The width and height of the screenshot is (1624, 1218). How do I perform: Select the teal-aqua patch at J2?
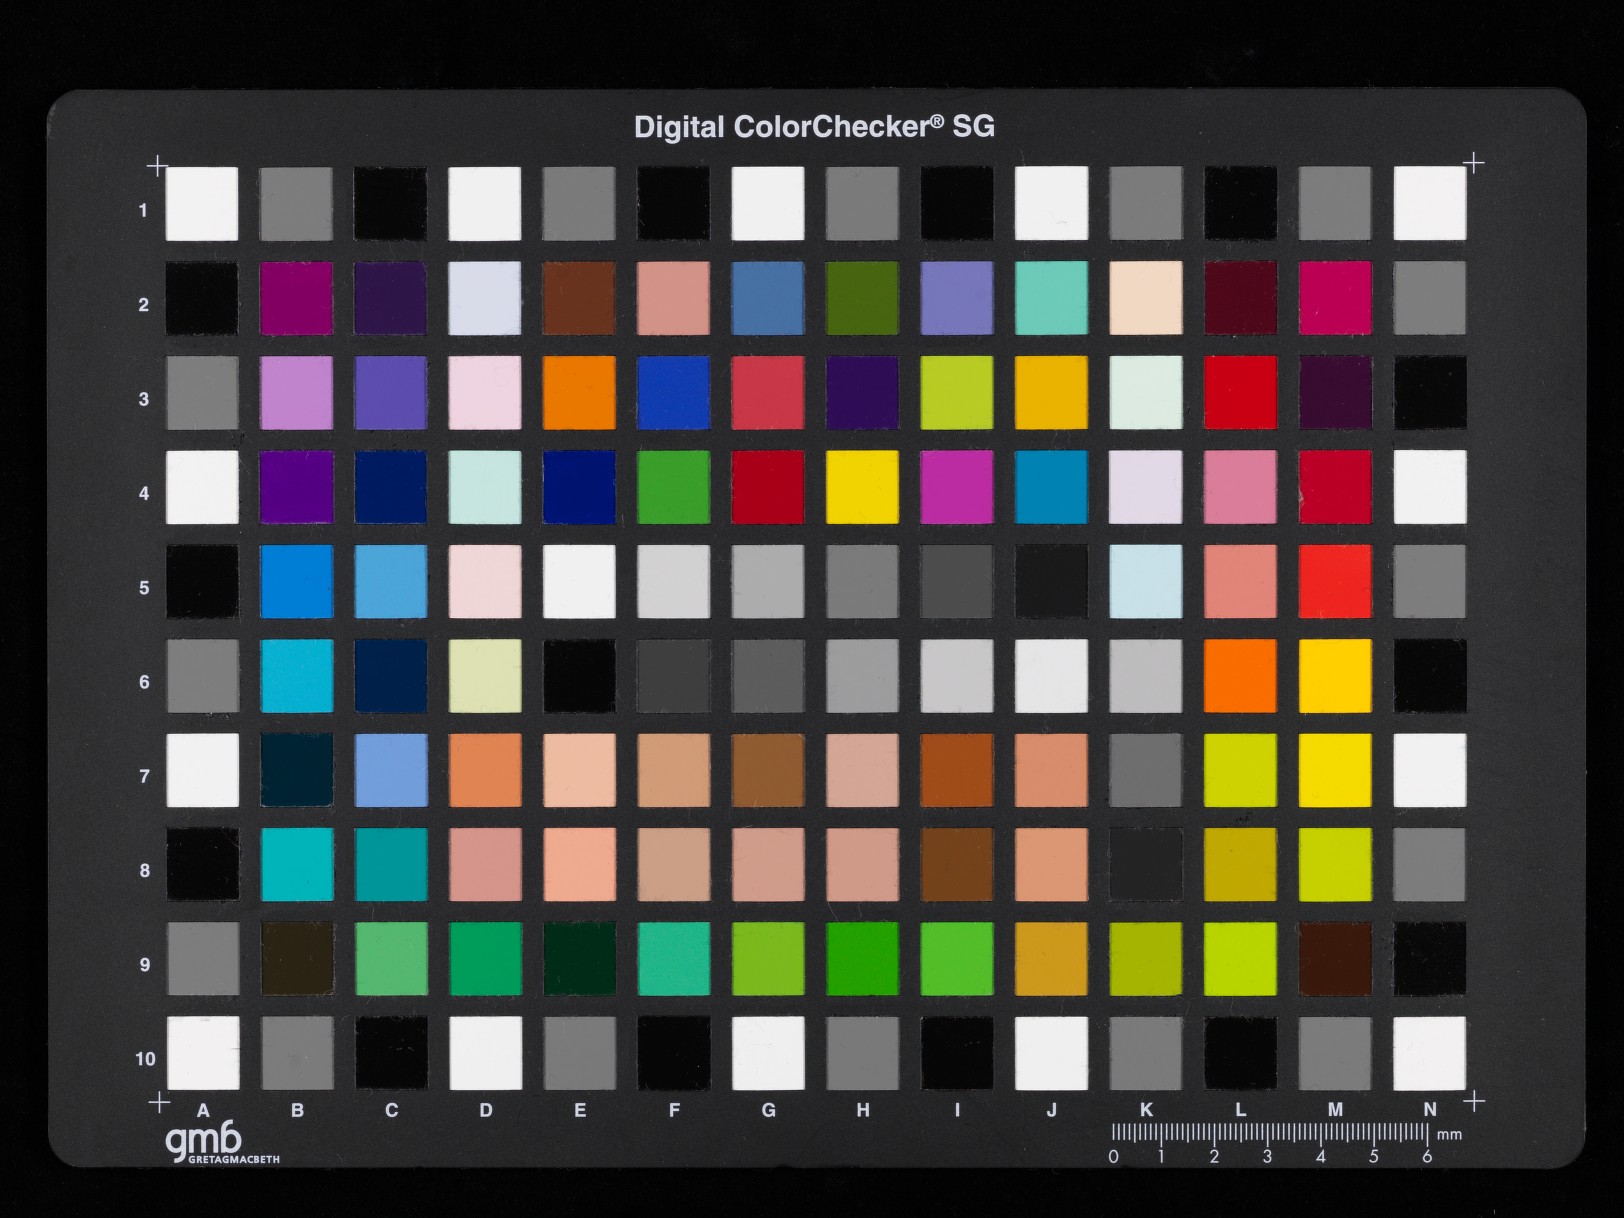(x=1052, y=298)
